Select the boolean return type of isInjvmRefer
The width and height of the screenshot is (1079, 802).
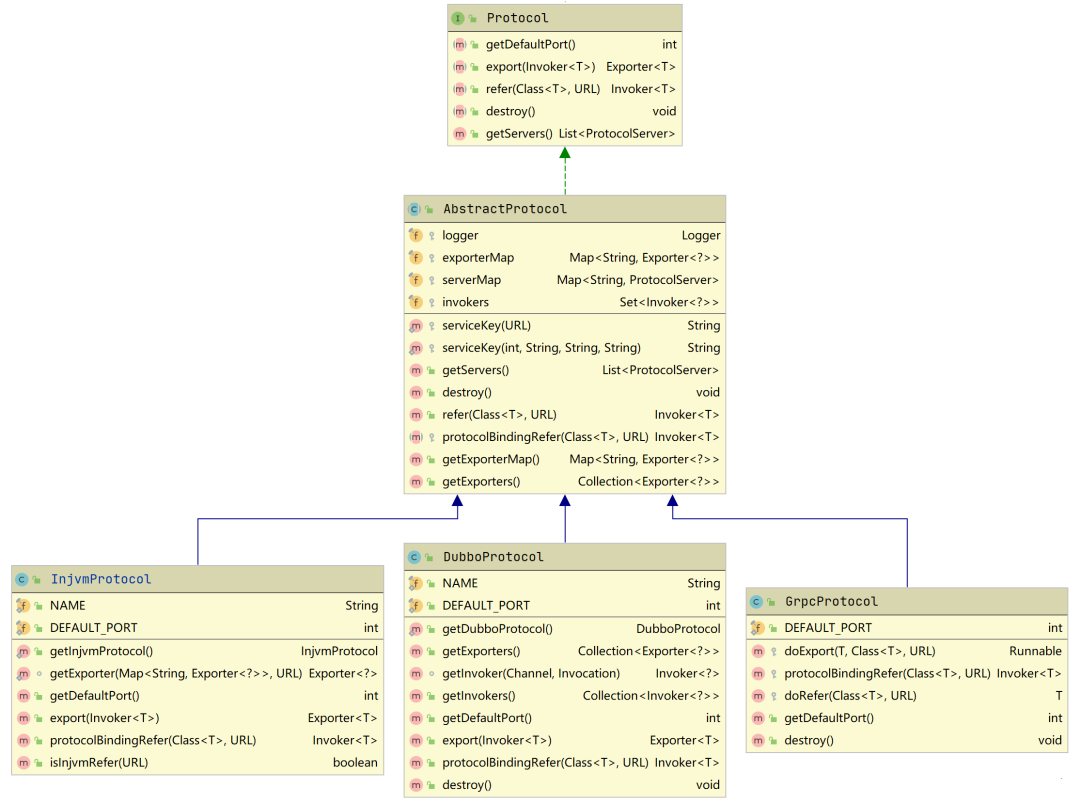tap(355, 763)
